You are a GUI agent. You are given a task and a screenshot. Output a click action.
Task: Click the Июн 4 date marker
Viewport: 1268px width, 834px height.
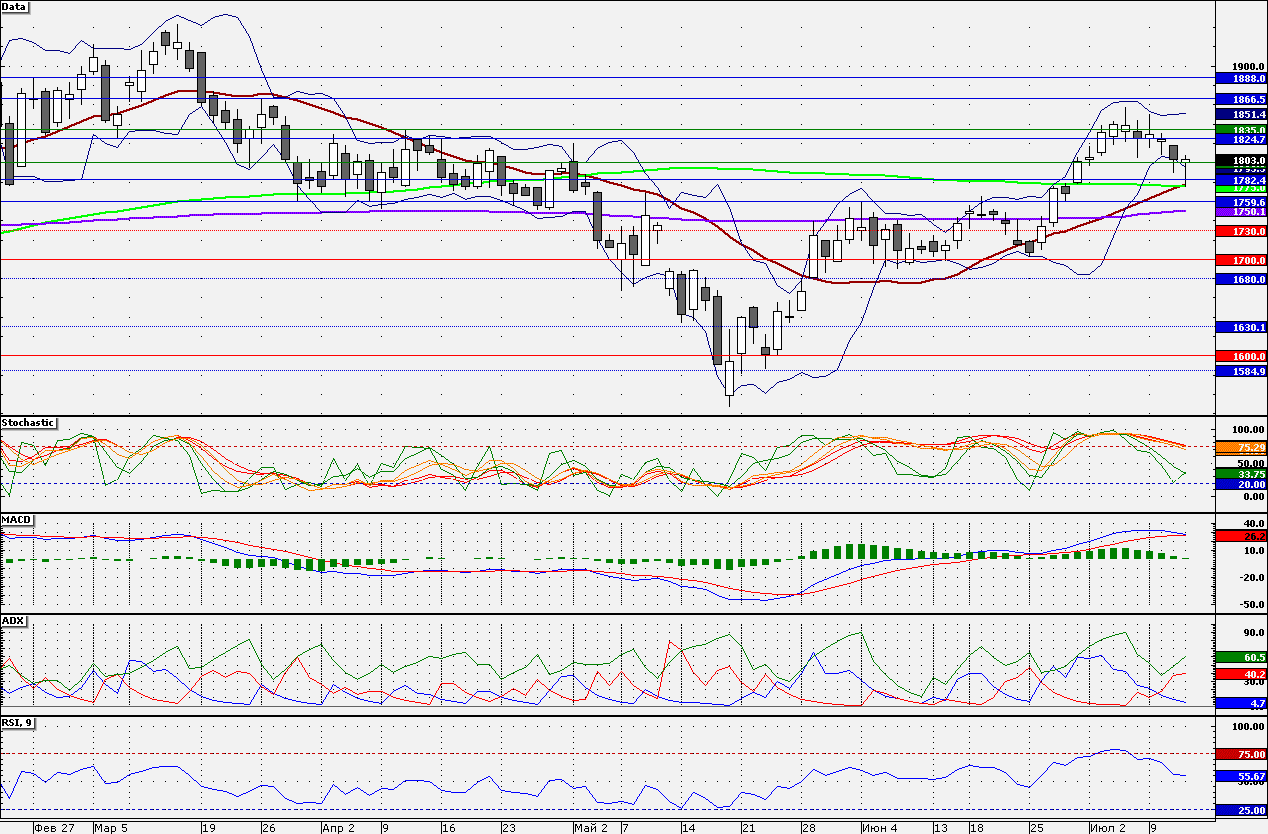(879, 828)
